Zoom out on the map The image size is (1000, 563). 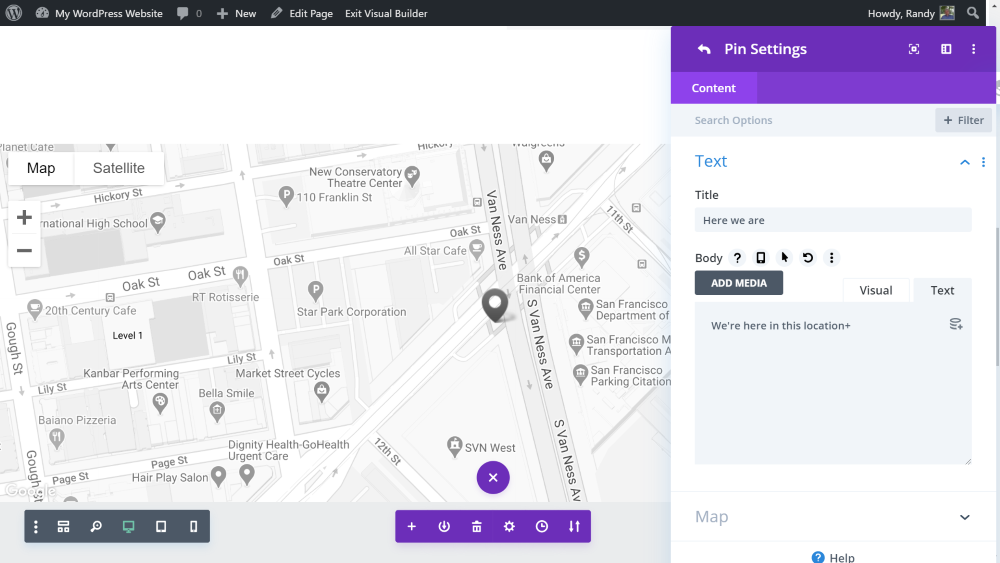[24, 251]
